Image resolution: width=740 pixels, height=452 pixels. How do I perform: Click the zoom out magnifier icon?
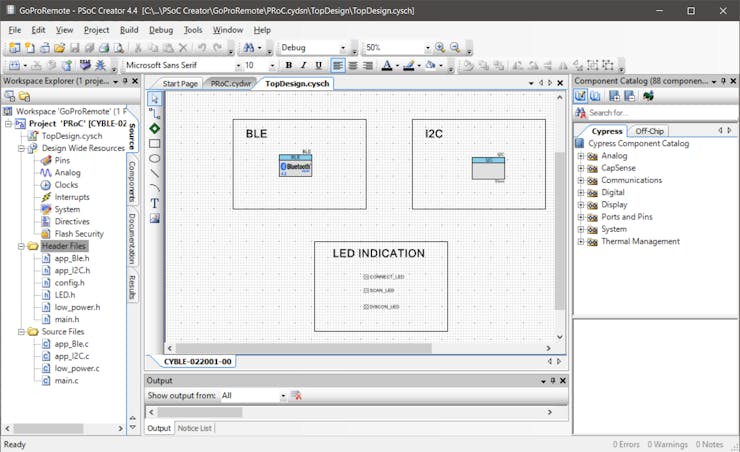point(455,48)
